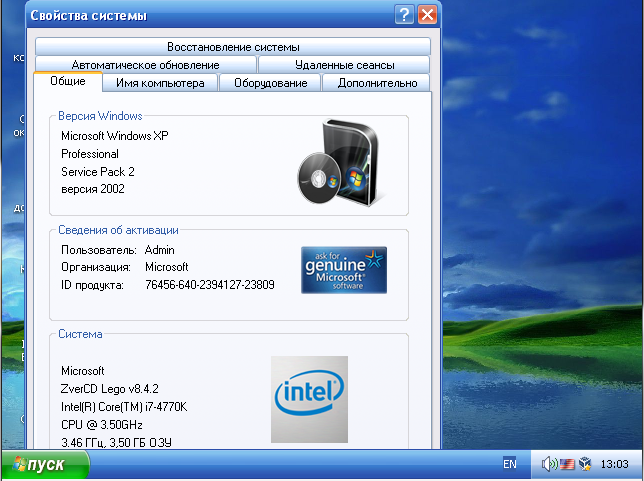Click the 13:03 taskbar clock

tap(614, 465)
